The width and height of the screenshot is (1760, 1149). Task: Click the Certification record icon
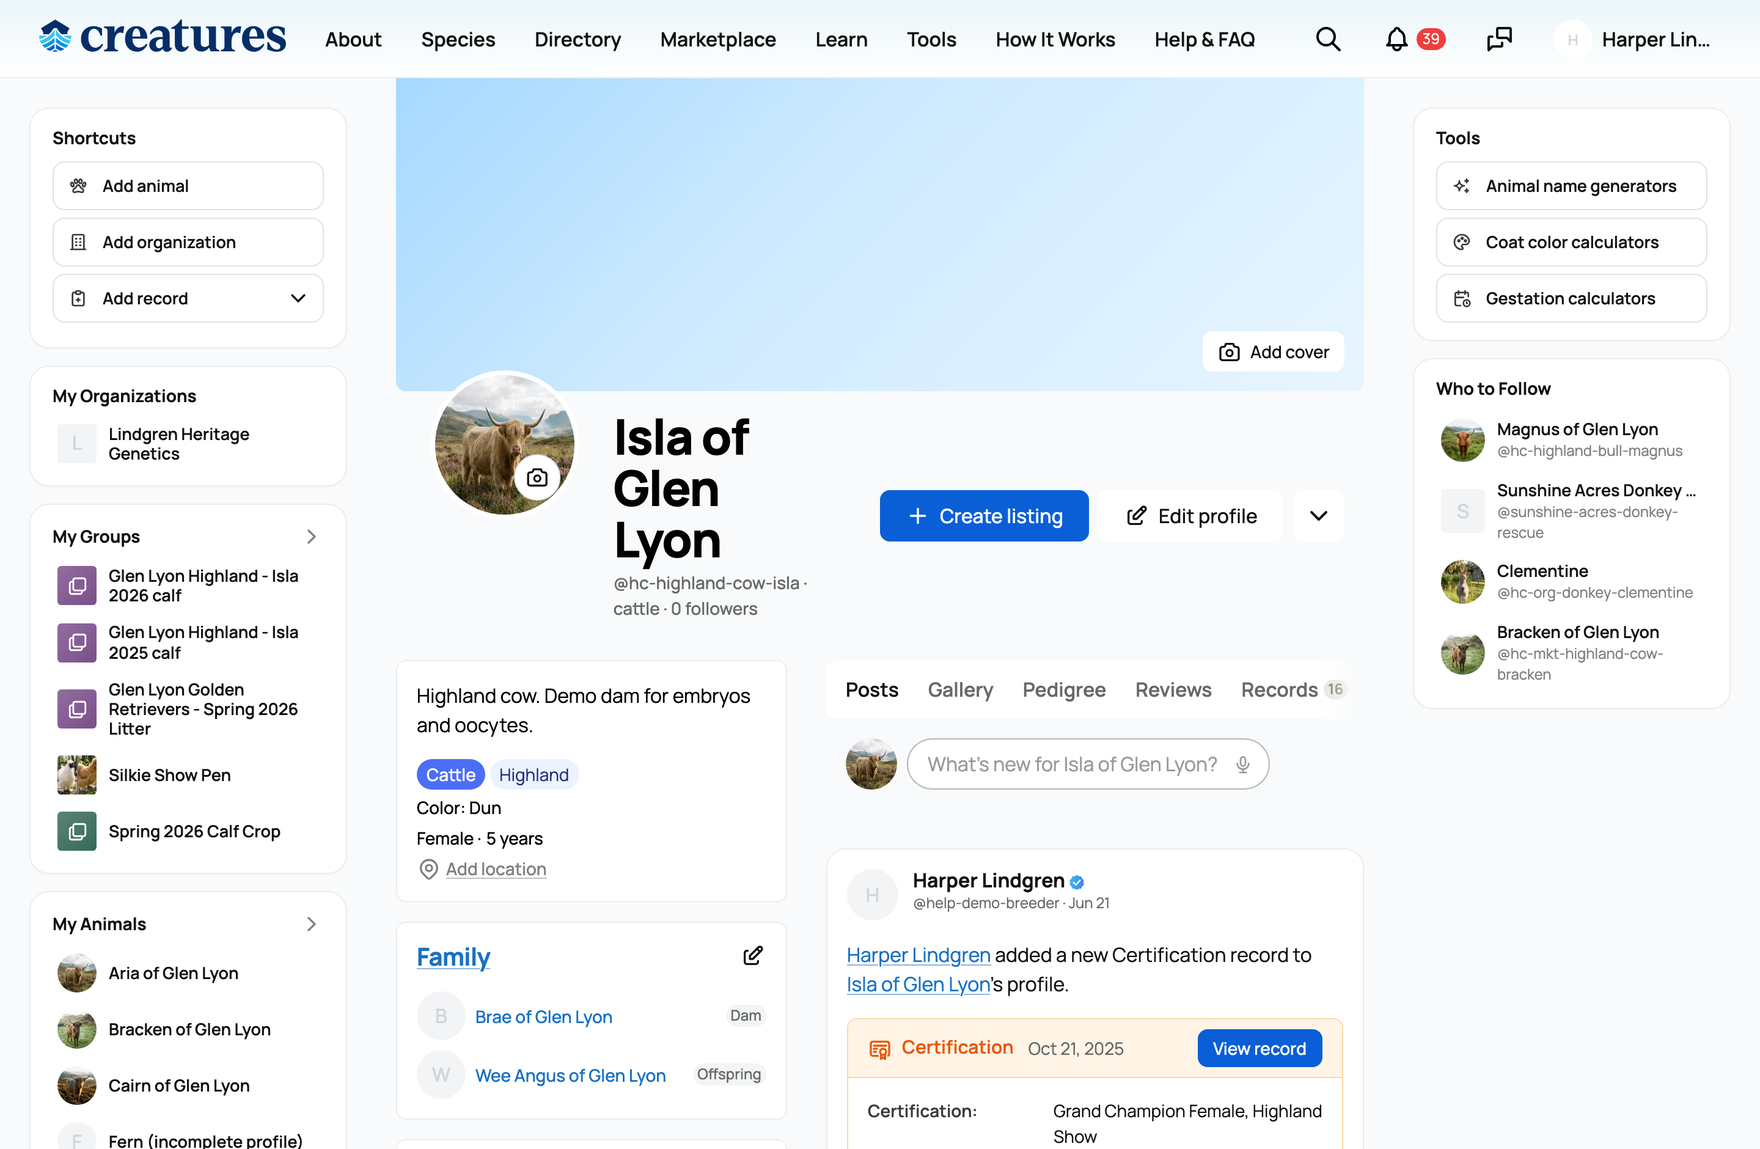click(x=880, y=1049)
